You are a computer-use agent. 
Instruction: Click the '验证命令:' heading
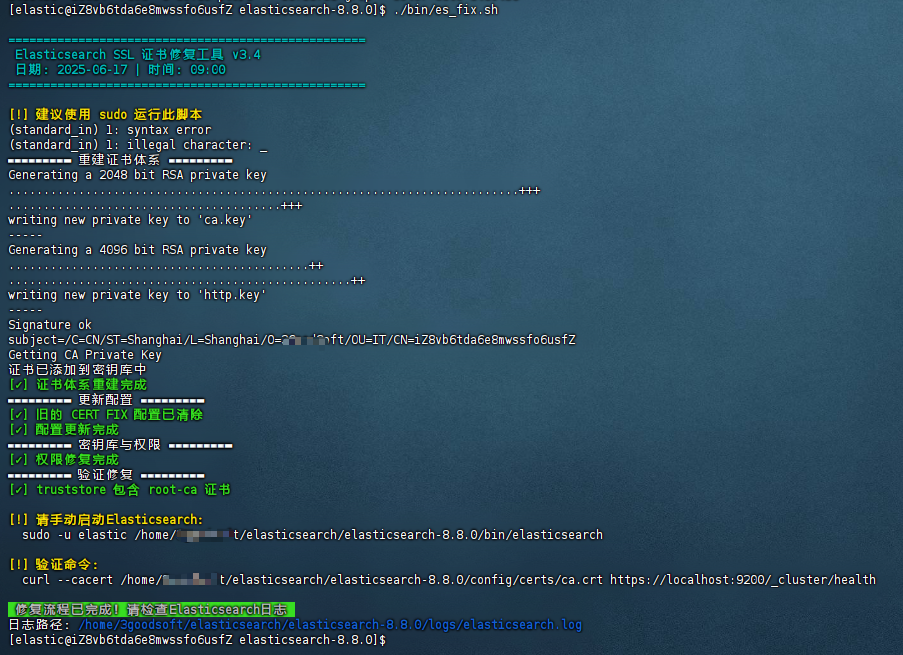point(67,564)
